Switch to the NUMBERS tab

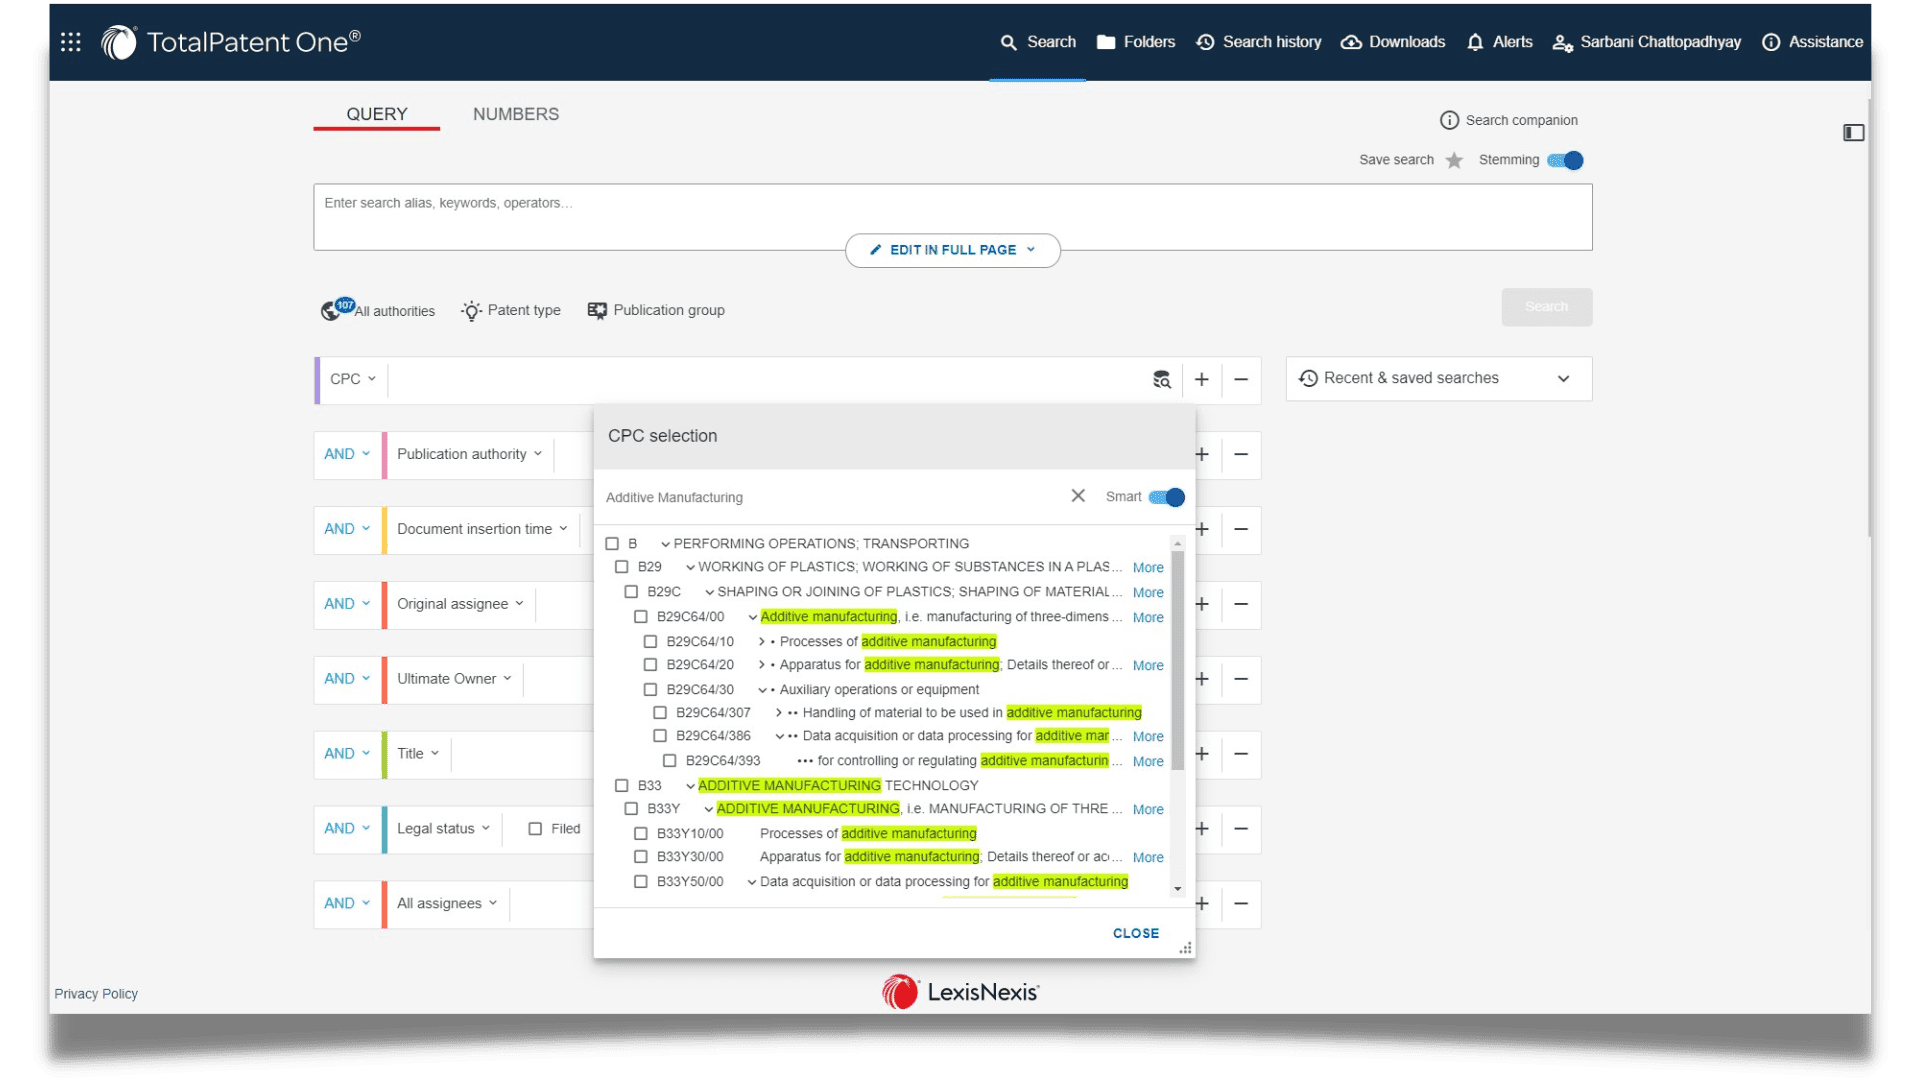coord(516,114)
